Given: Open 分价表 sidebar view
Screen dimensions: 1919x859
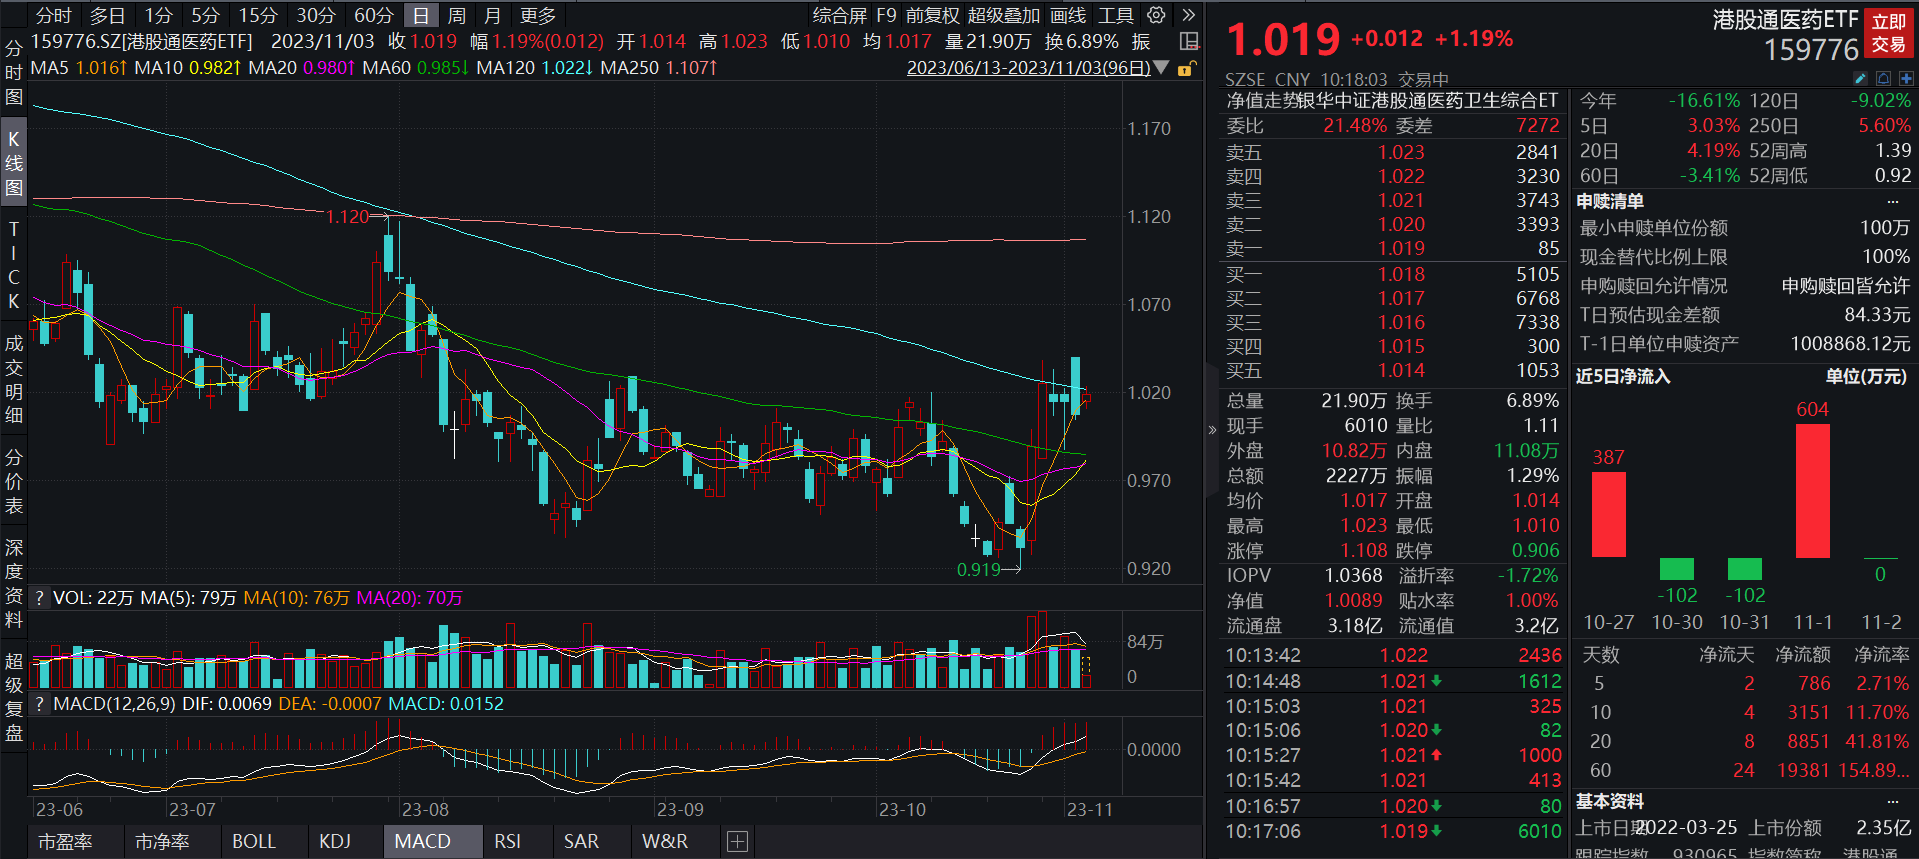Looking at the screenshot, I should click(x=14, y=482).
